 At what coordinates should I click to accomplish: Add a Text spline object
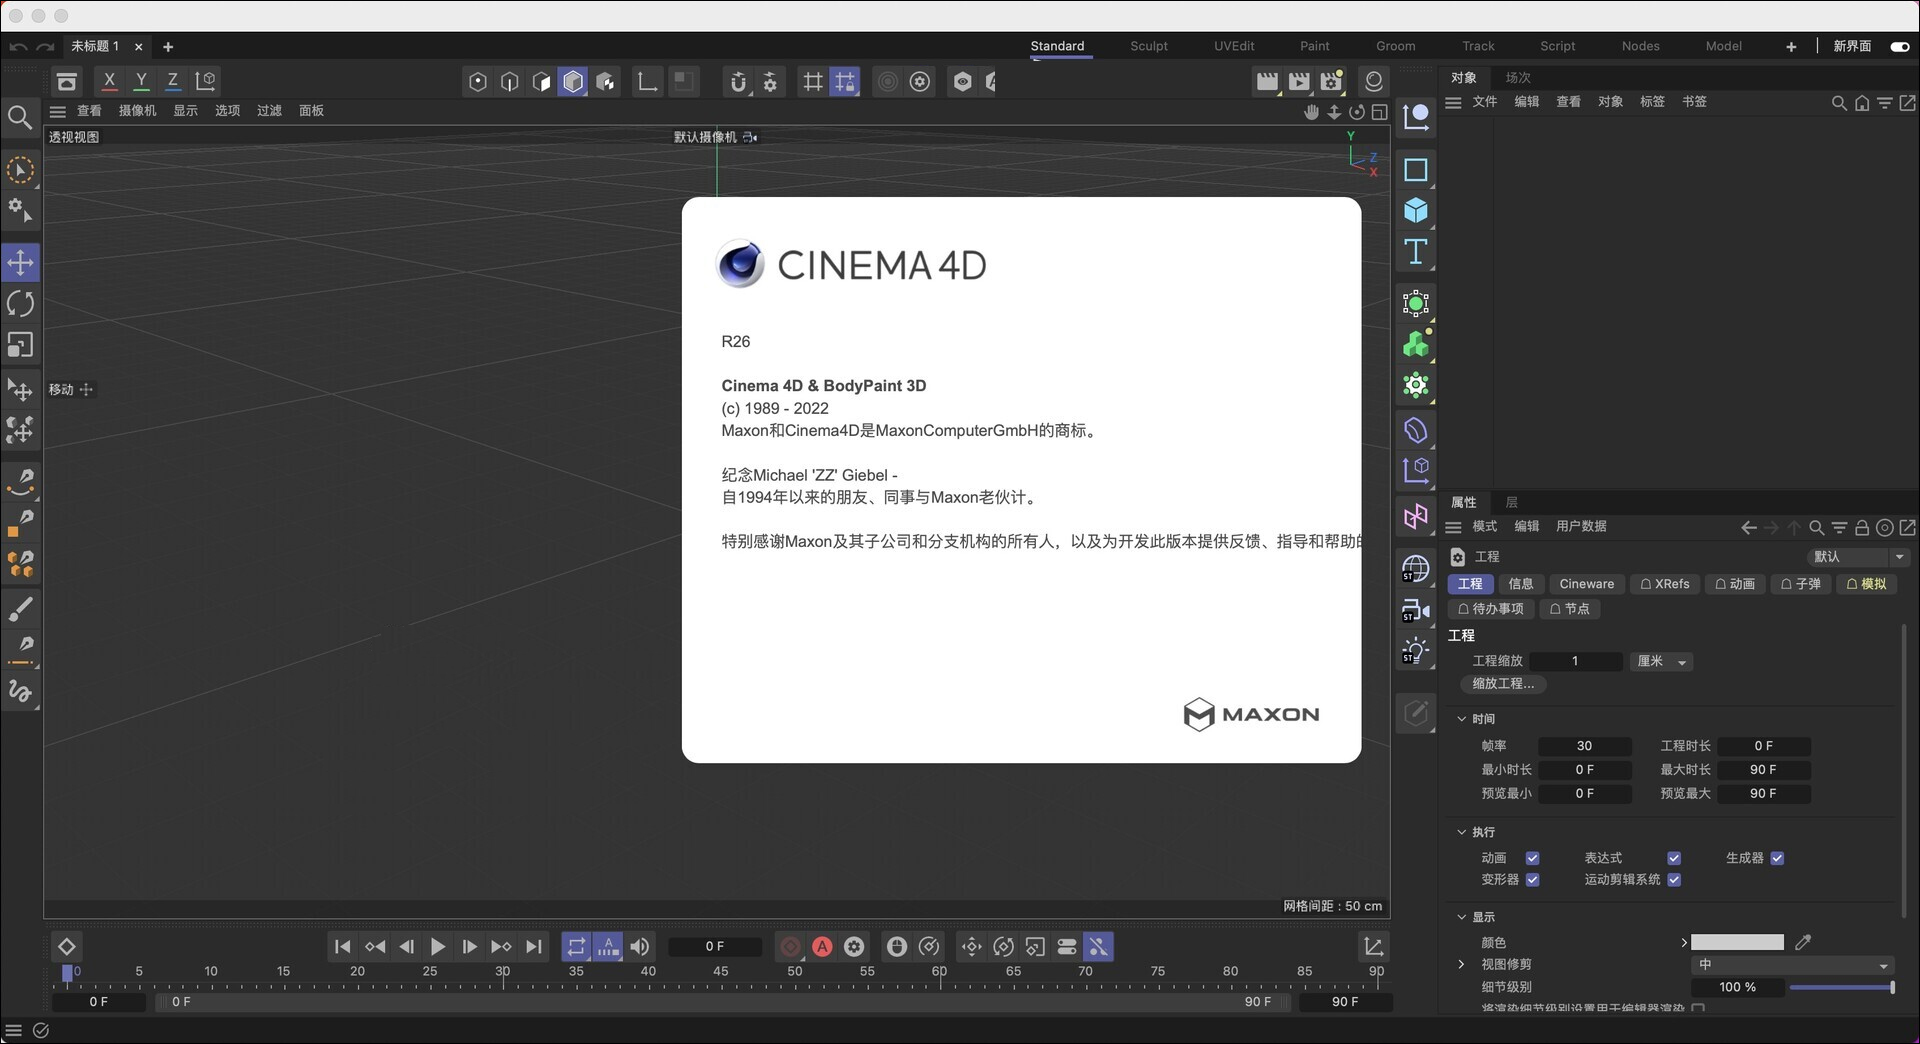(1416, 252)
